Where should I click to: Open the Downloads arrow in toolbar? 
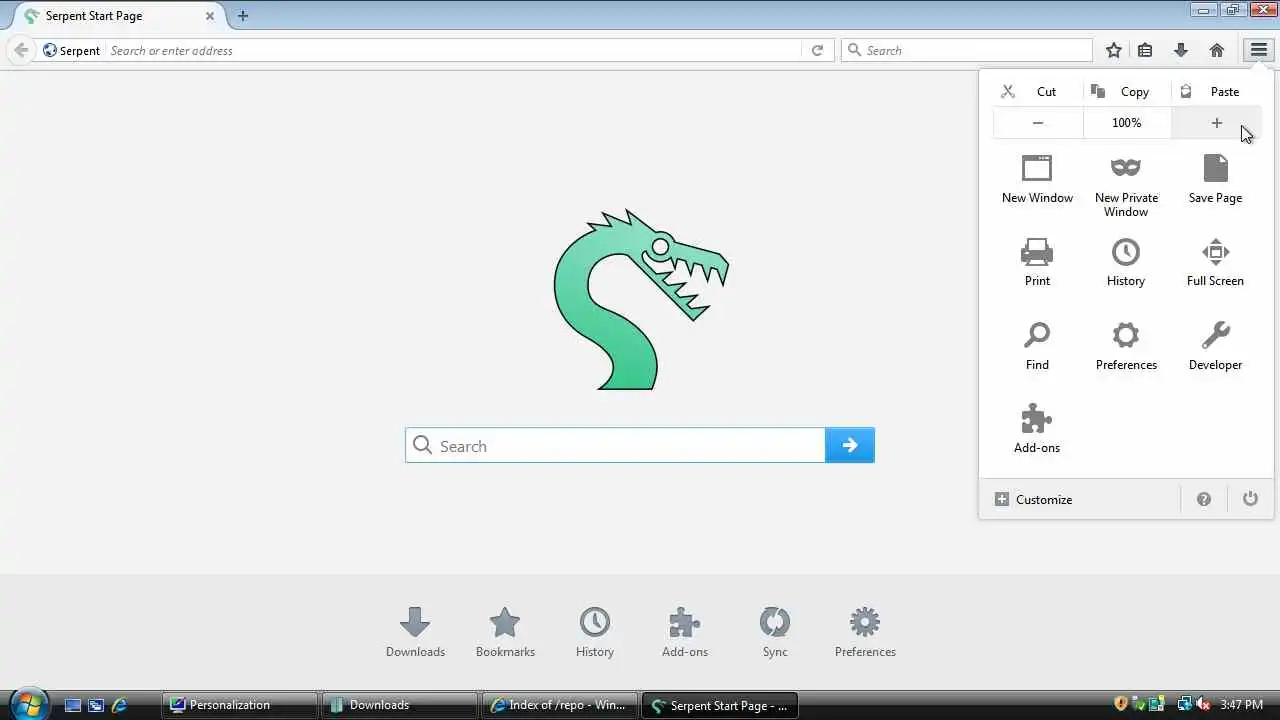click(x=1180, y=50)
